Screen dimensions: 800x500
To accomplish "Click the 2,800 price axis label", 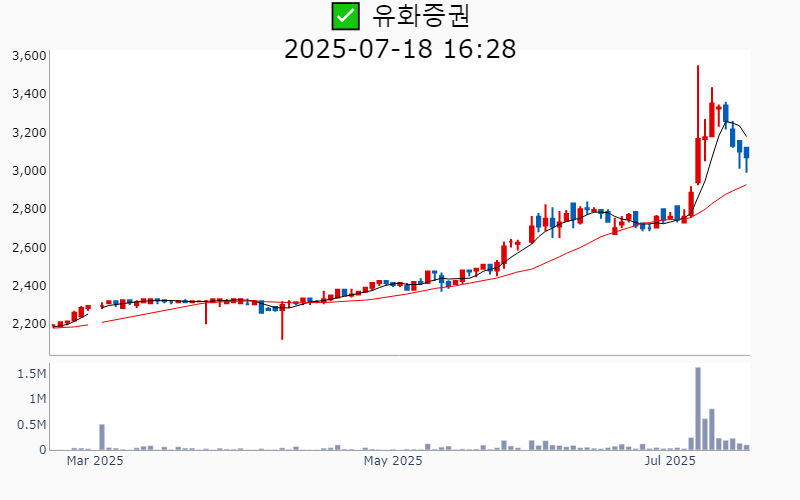I will click(29, 209).
